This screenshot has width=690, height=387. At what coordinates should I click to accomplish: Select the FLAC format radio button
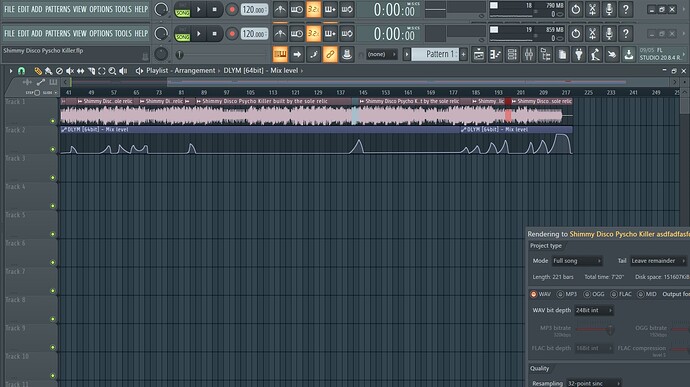pos(613,294)
